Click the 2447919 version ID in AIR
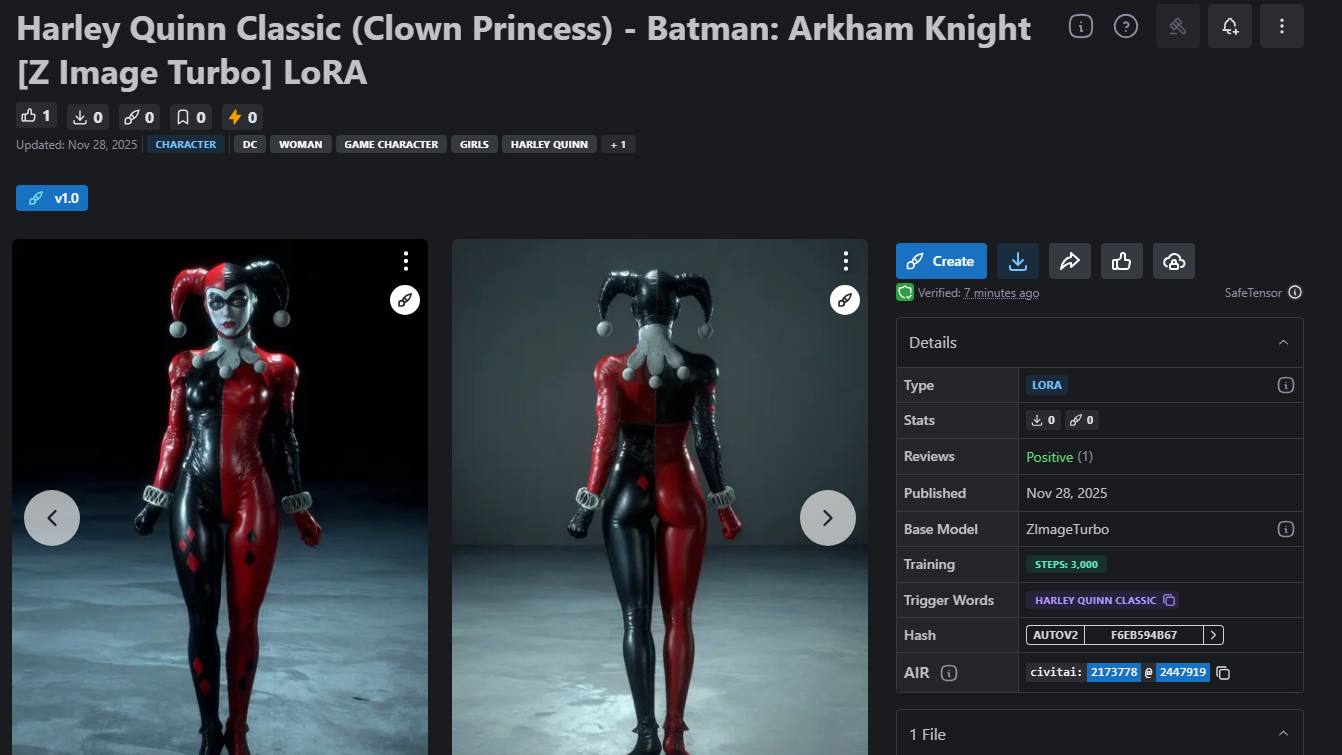1342x755 pixels. [1183, 672]
